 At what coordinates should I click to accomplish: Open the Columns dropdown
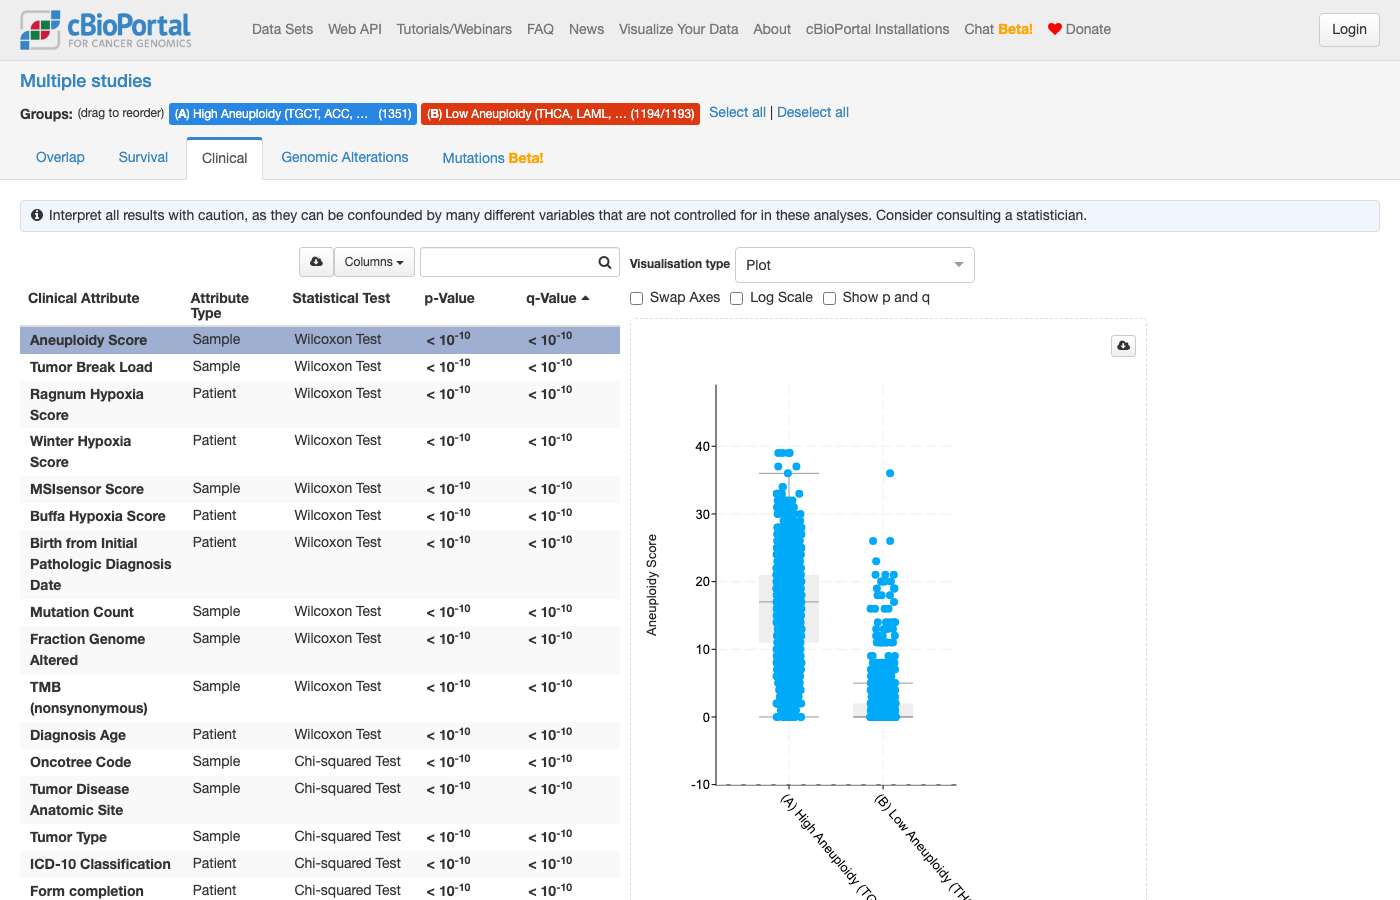coord(374,262)
